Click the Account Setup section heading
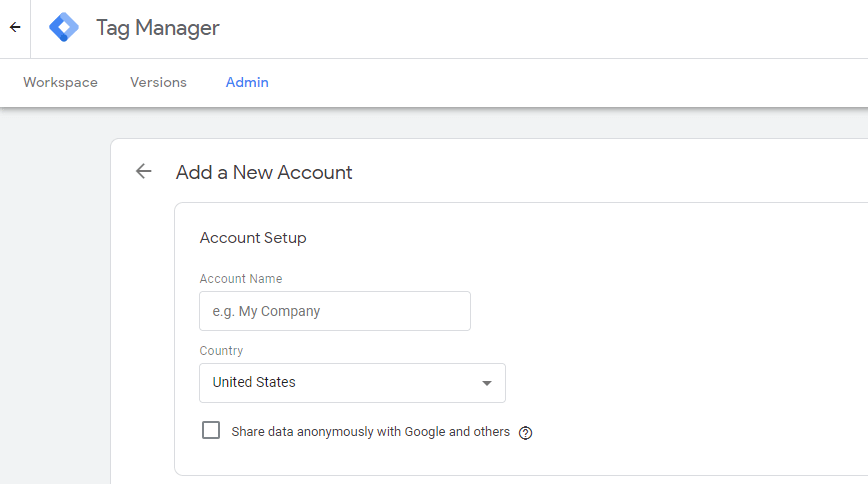The width and height of the screenshot is (868, 484). pos(253,238)
